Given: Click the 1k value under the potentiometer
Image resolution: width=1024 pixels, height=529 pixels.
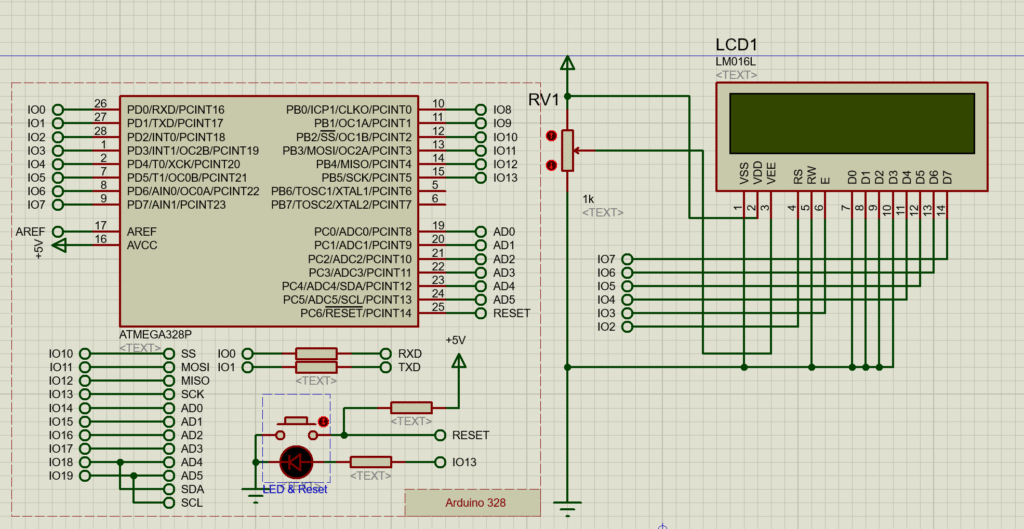Looking at the screenshot, I should [x=588, y=199].
